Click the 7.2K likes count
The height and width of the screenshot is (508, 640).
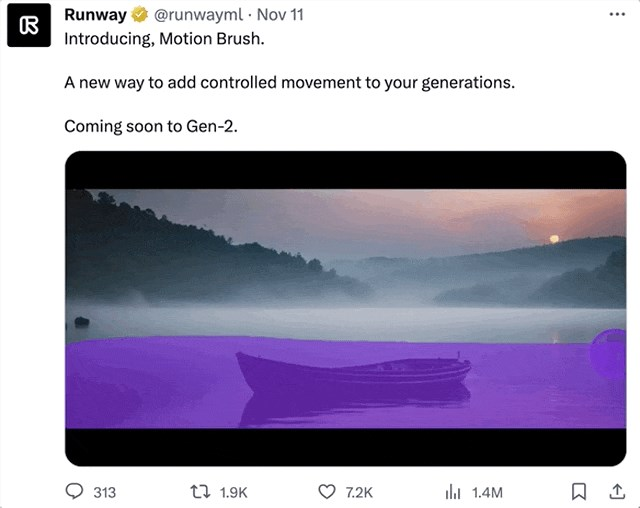coord(359,493)
